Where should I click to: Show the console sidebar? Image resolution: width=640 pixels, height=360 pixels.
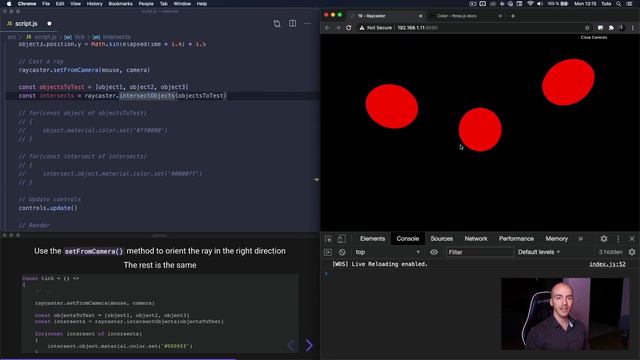[x=328, y=252]
